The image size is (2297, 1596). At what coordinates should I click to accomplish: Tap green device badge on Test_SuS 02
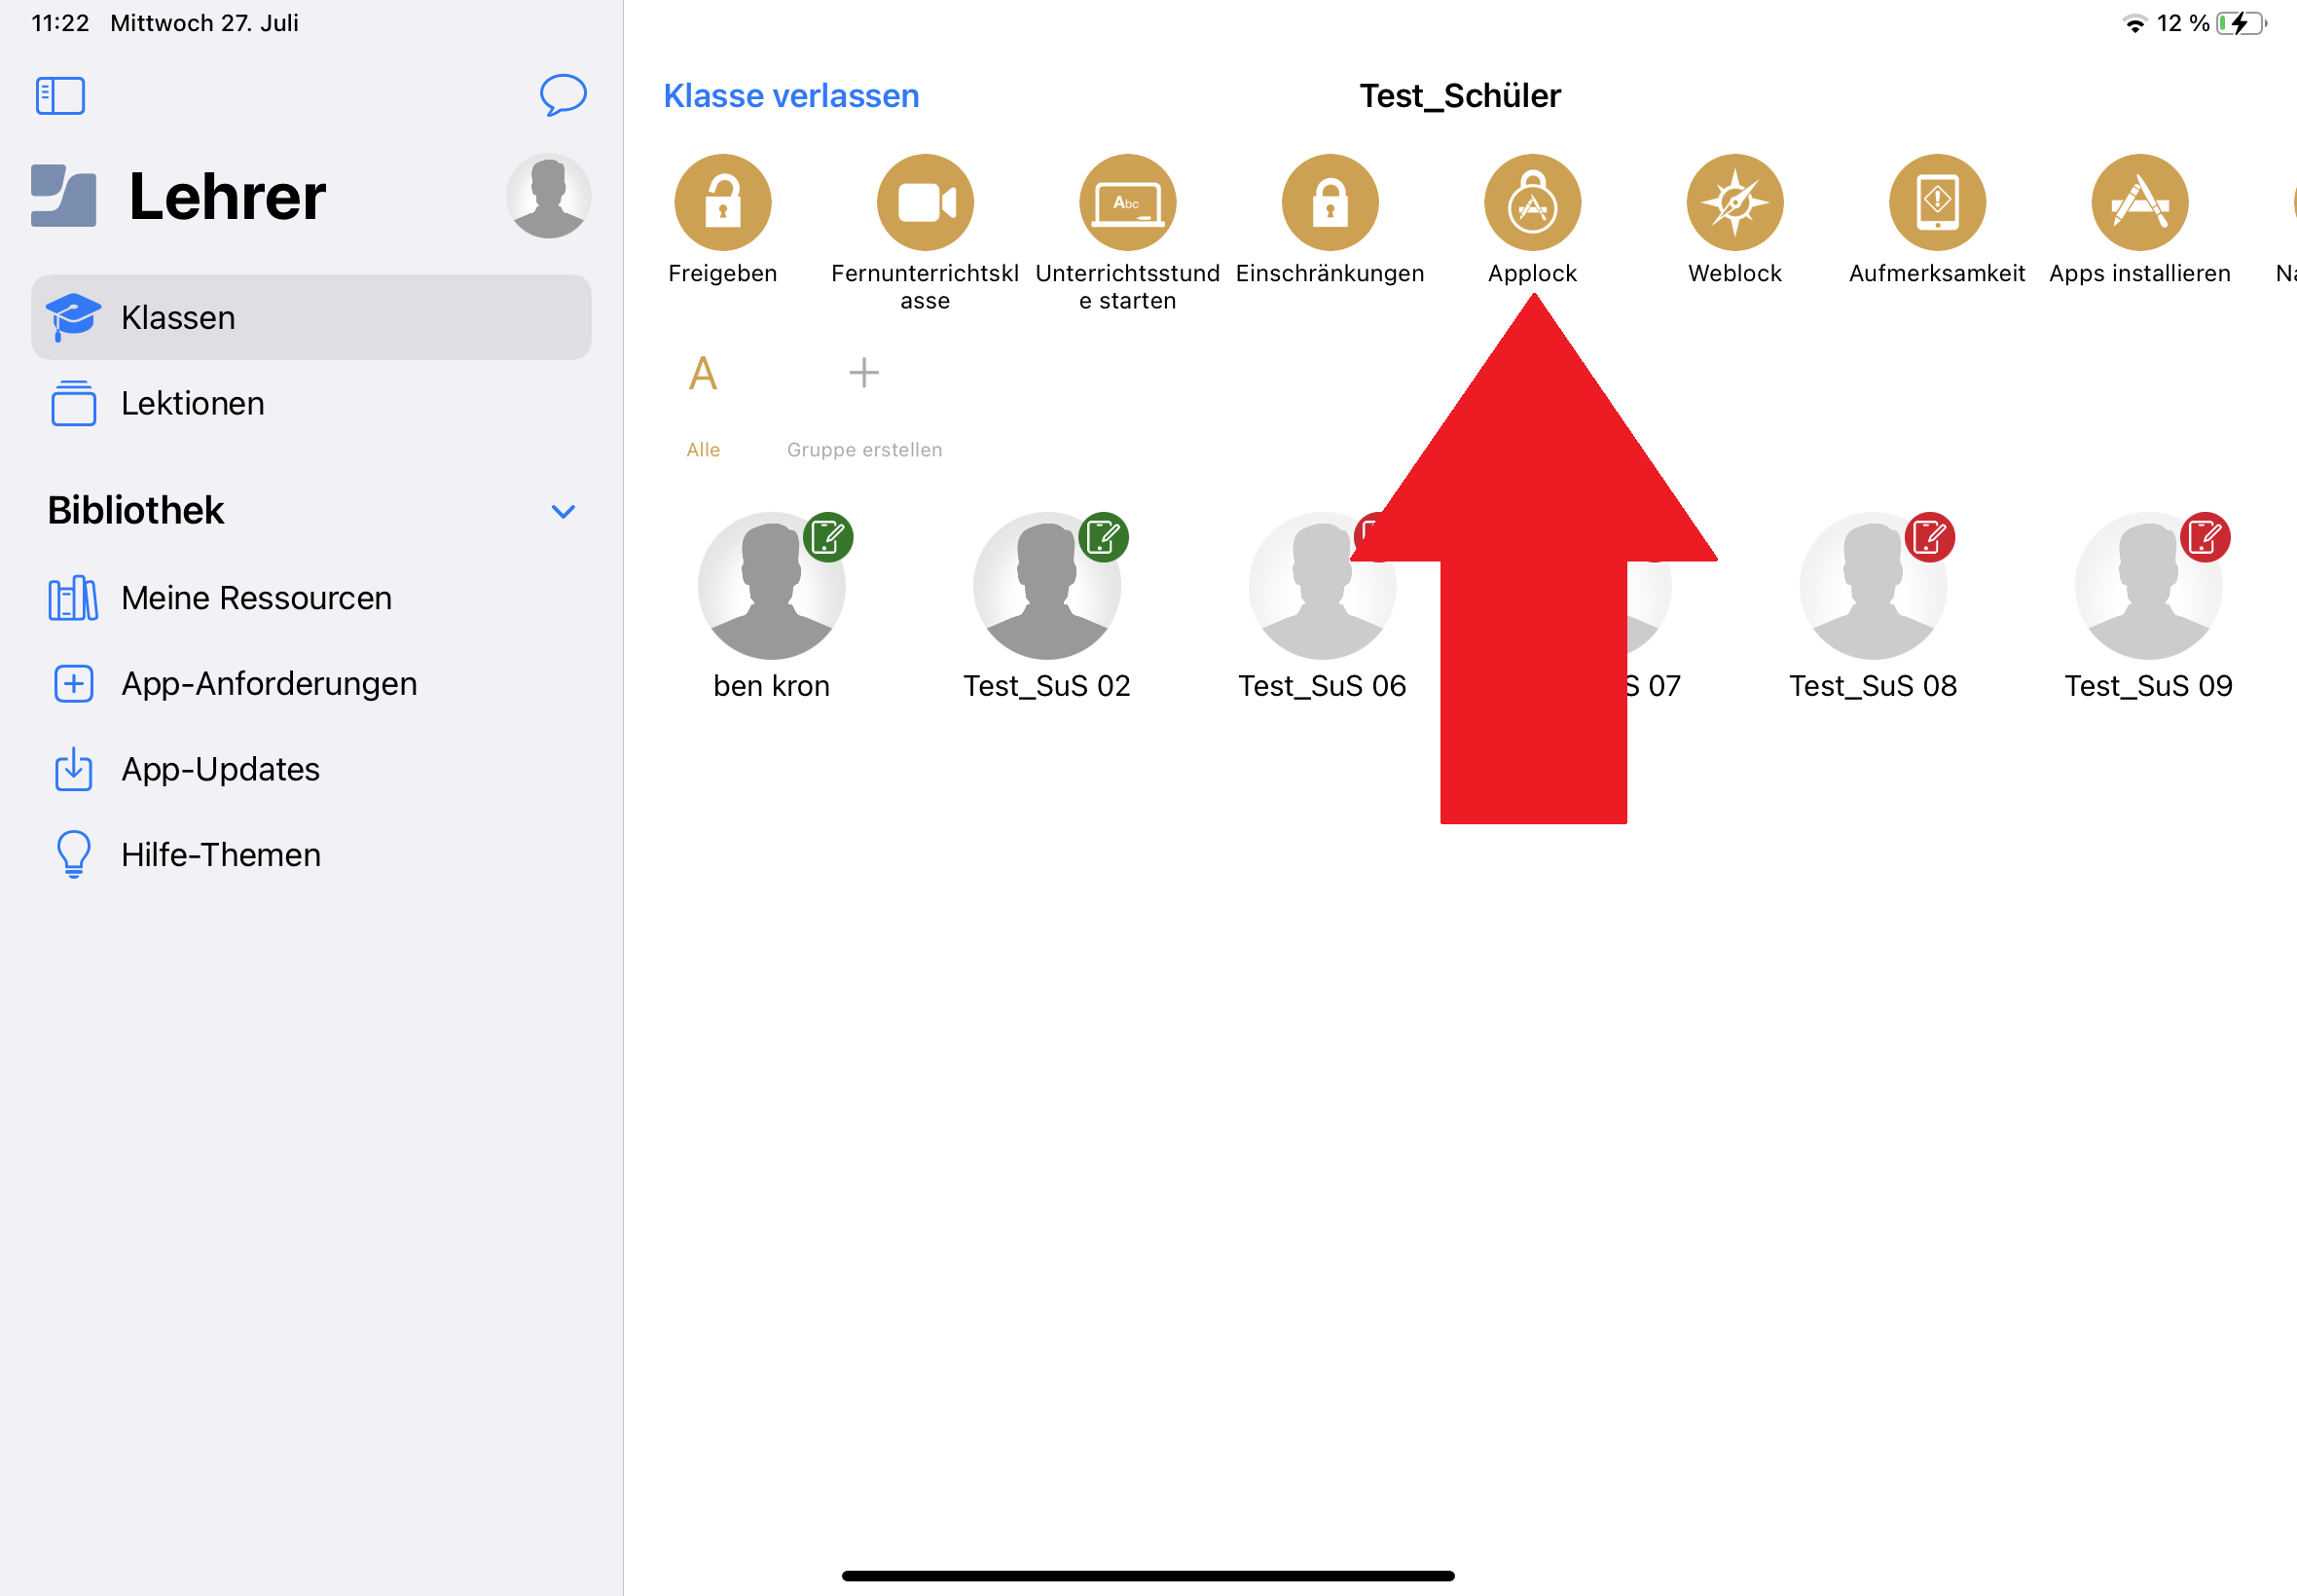[x=1103, y=537]
